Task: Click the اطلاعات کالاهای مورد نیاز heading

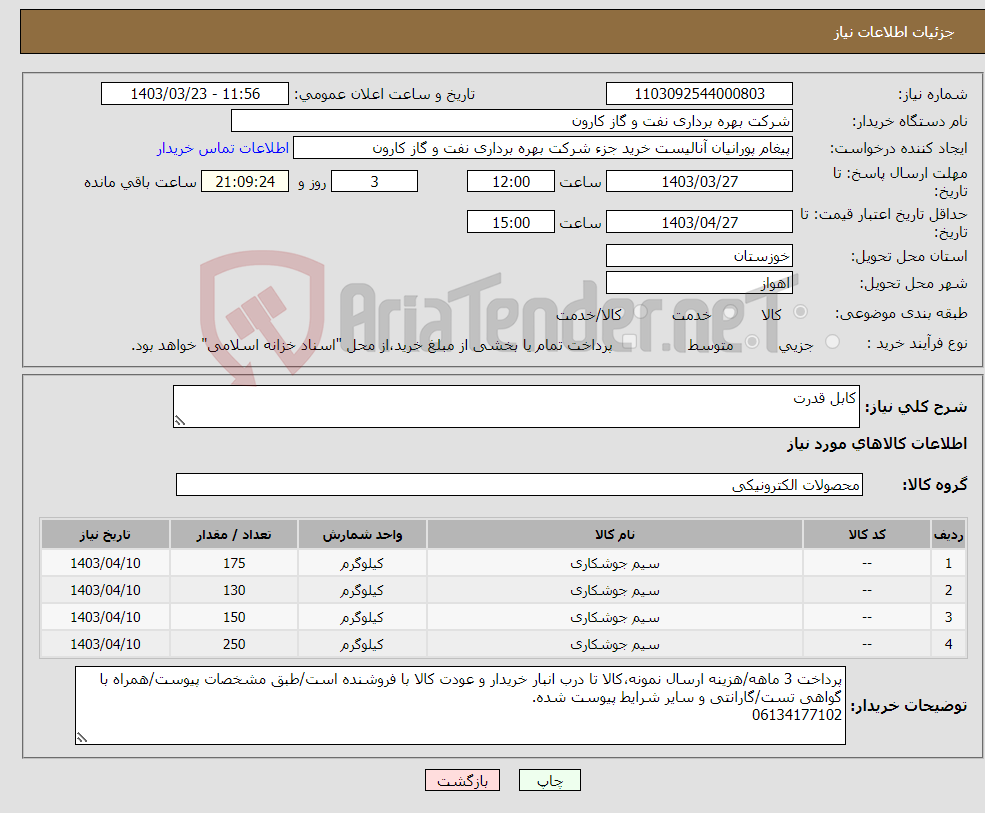Action: point(877,444)
